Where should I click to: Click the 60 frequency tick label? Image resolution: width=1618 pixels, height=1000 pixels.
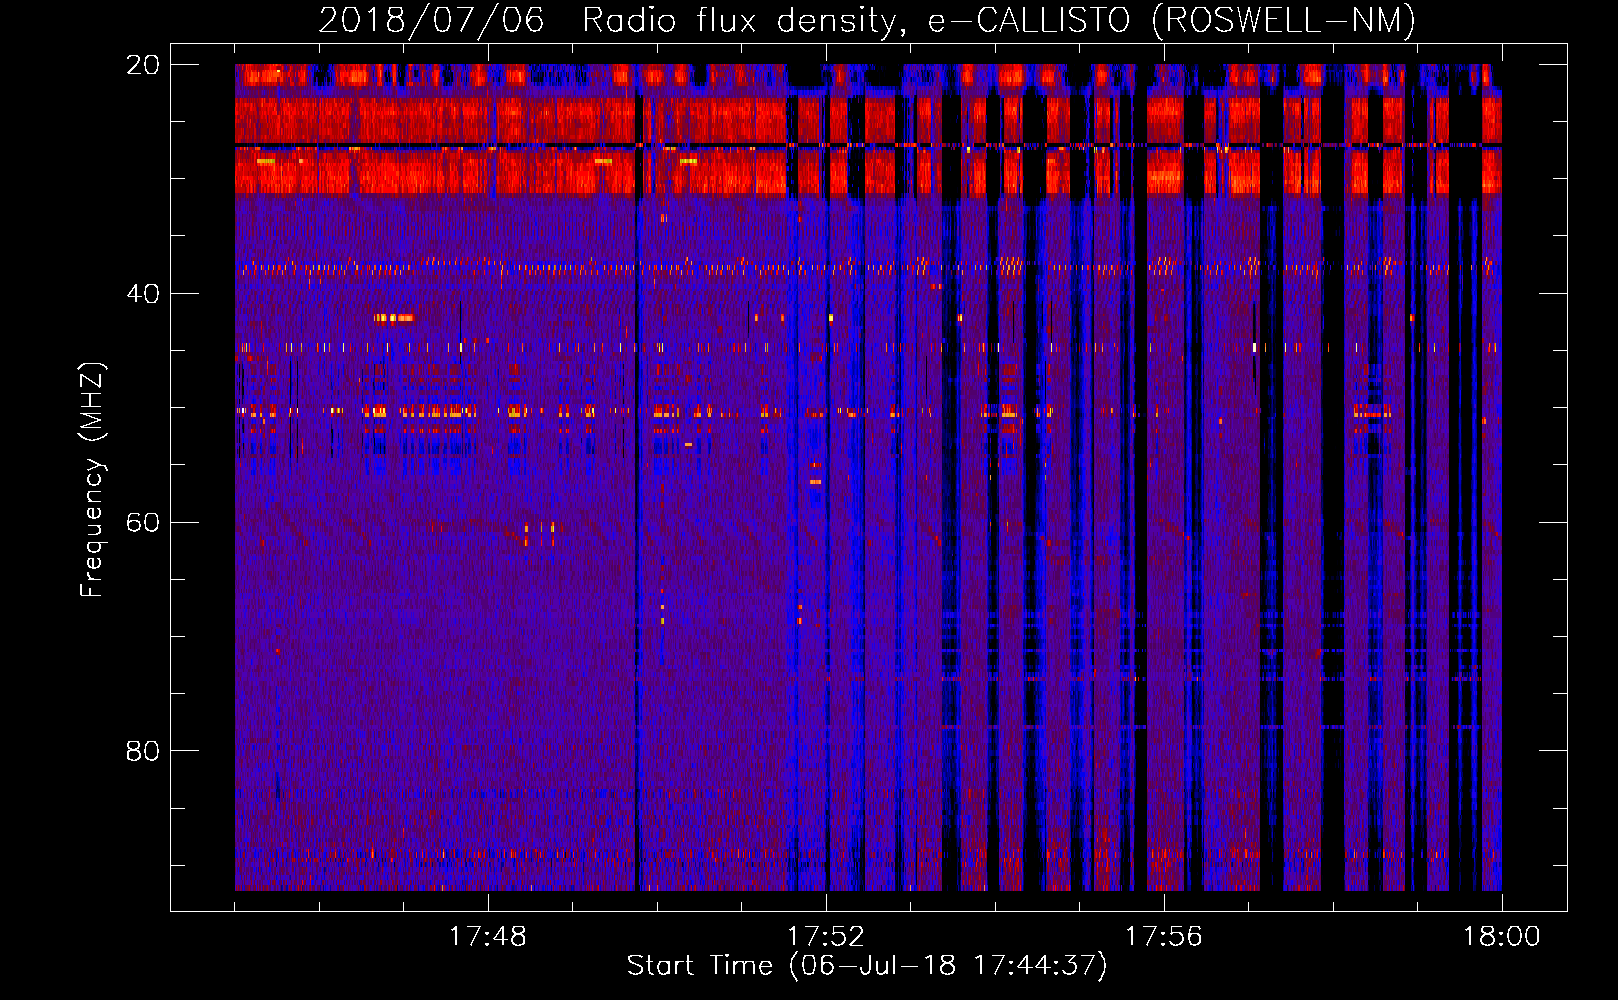142,522
